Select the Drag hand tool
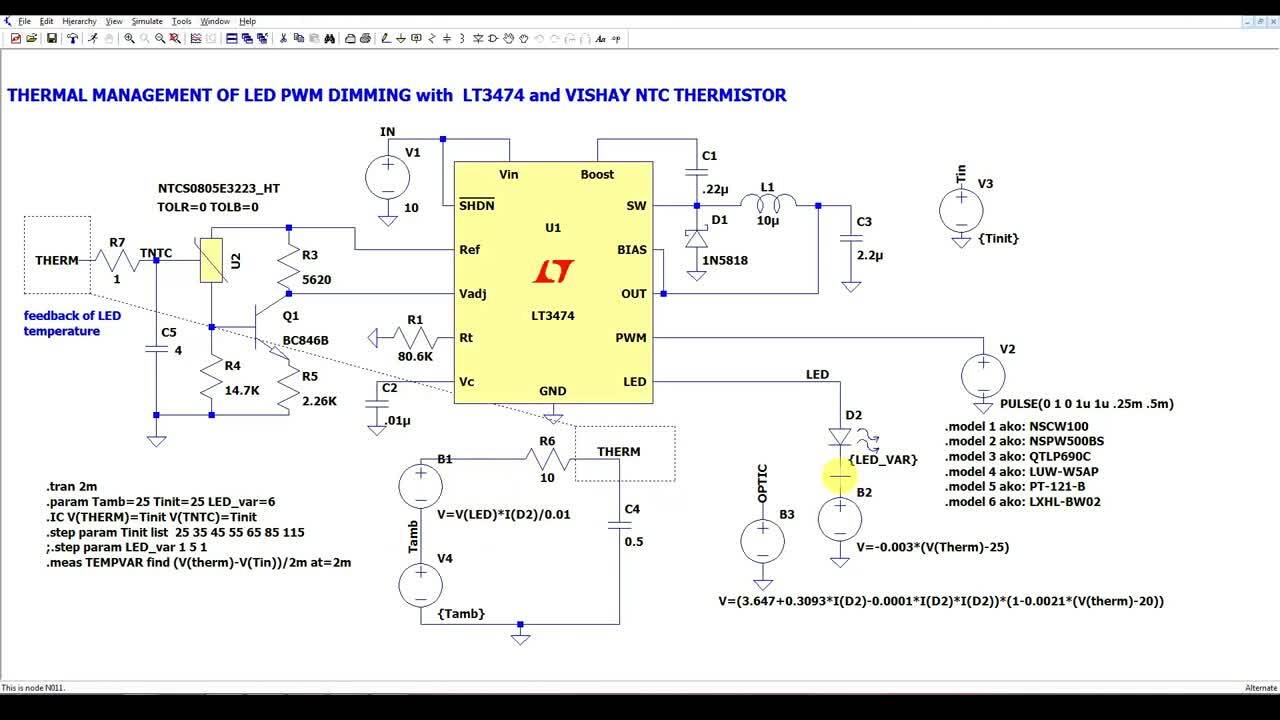1280x720 pixels. click(524, 39)
